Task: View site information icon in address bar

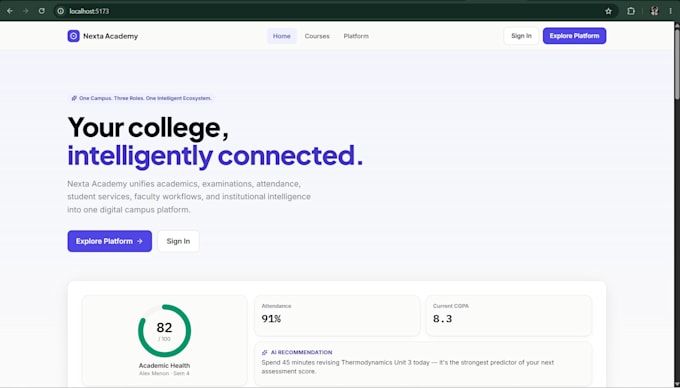Action: pos(61,11)
